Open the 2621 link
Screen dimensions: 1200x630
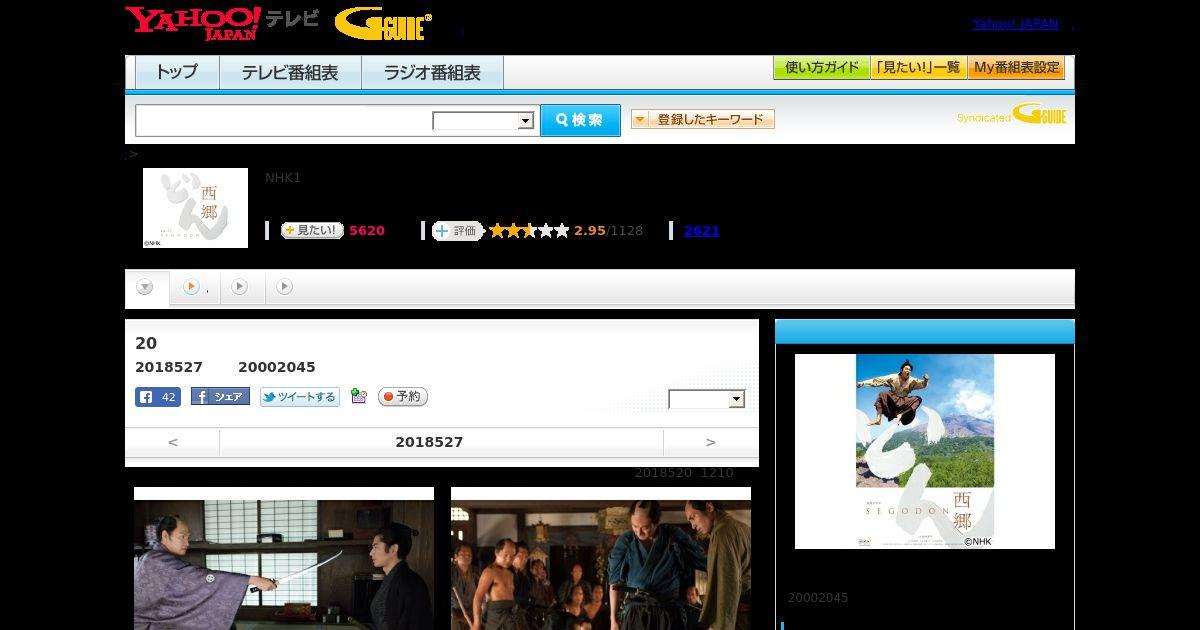(x=701, y=231)
